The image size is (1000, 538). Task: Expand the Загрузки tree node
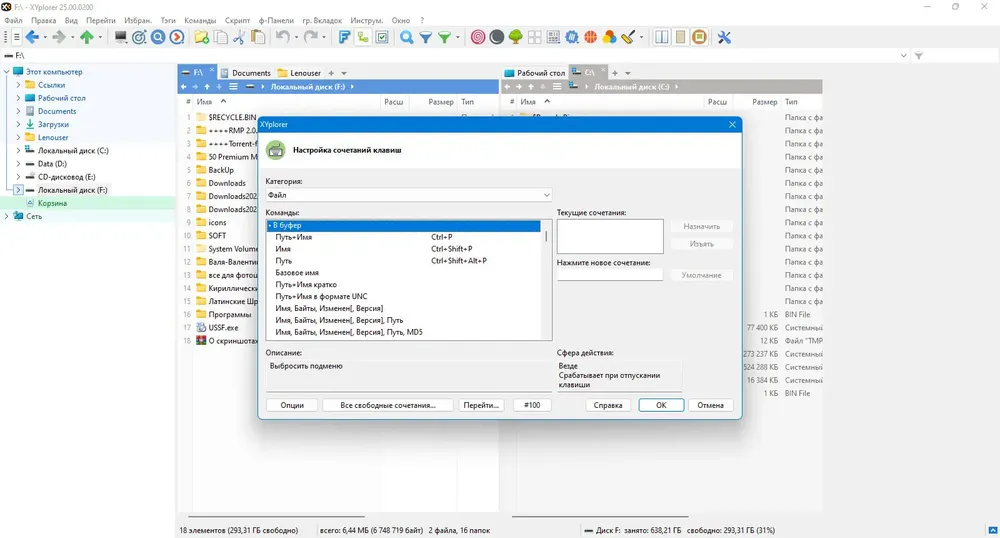tap(18, 124)
